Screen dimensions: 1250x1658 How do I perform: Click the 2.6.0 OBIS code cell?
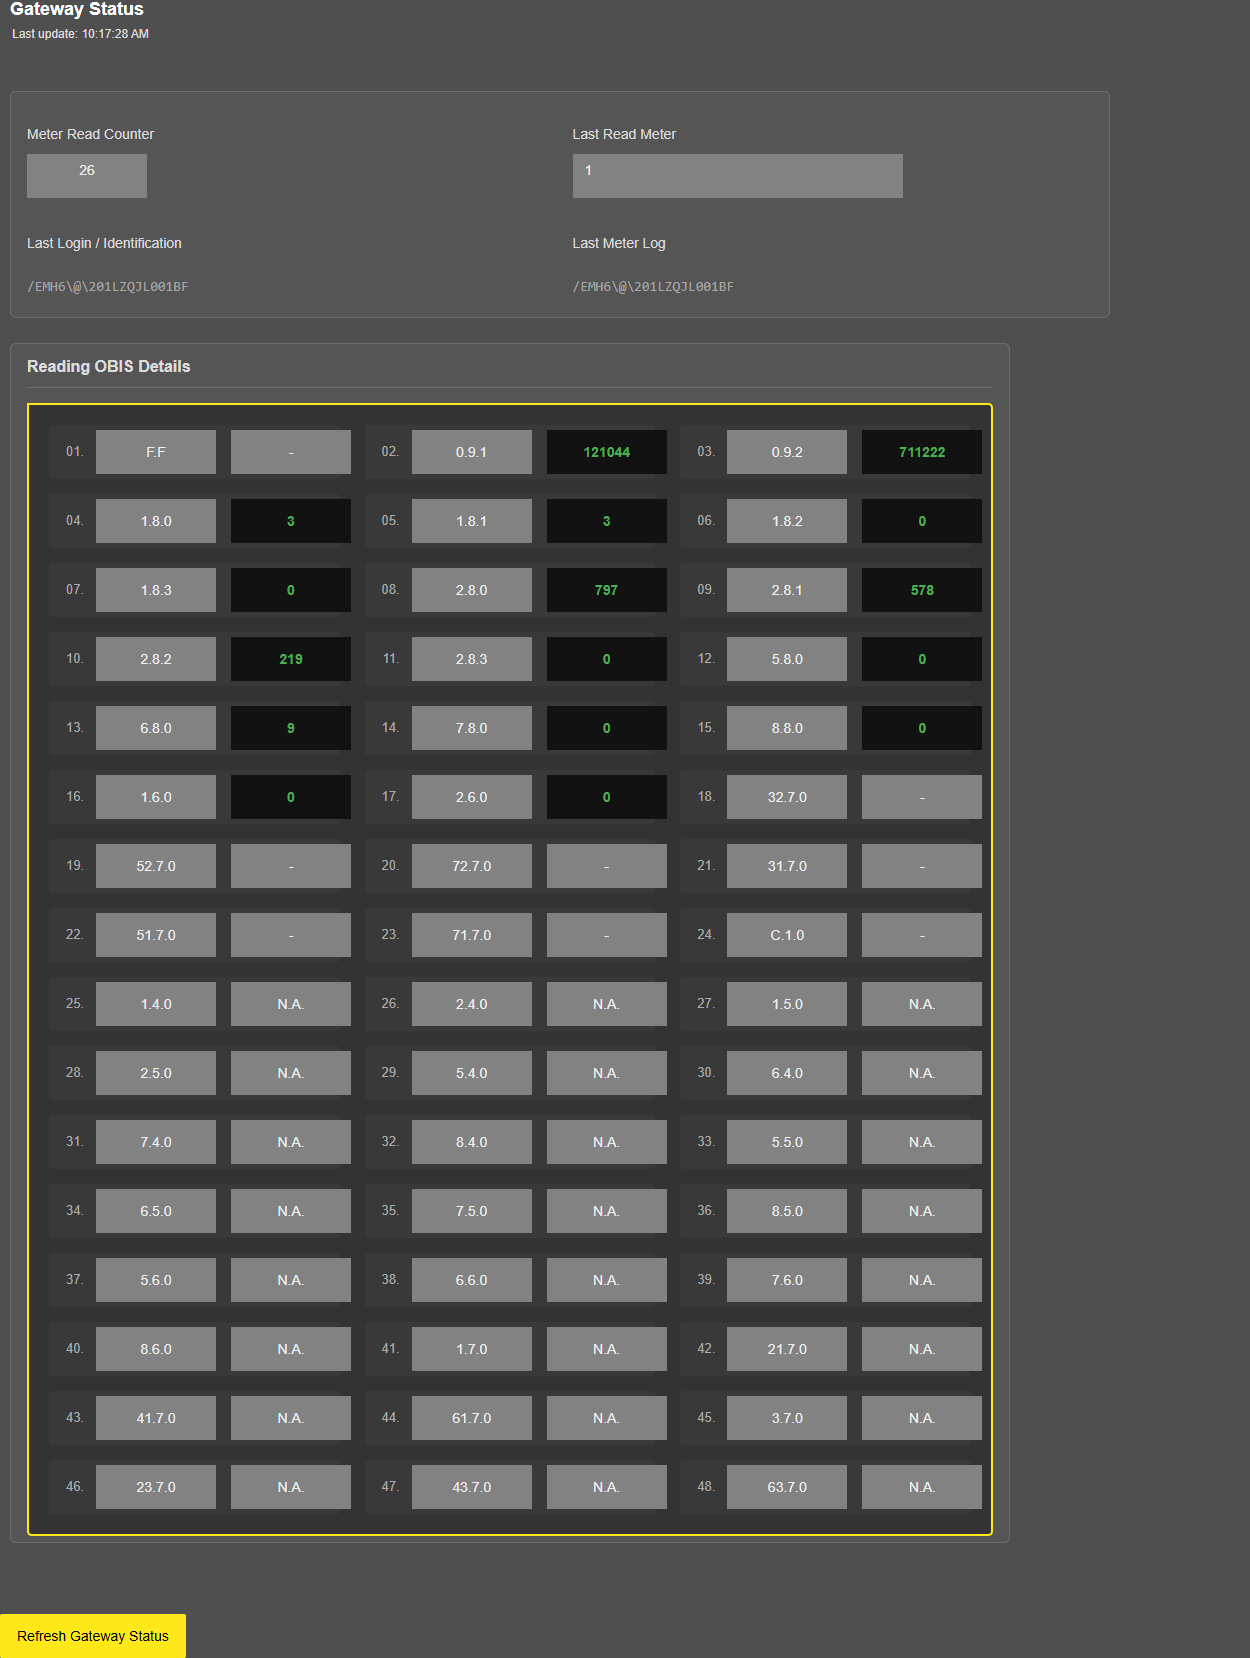pos(472,797)
